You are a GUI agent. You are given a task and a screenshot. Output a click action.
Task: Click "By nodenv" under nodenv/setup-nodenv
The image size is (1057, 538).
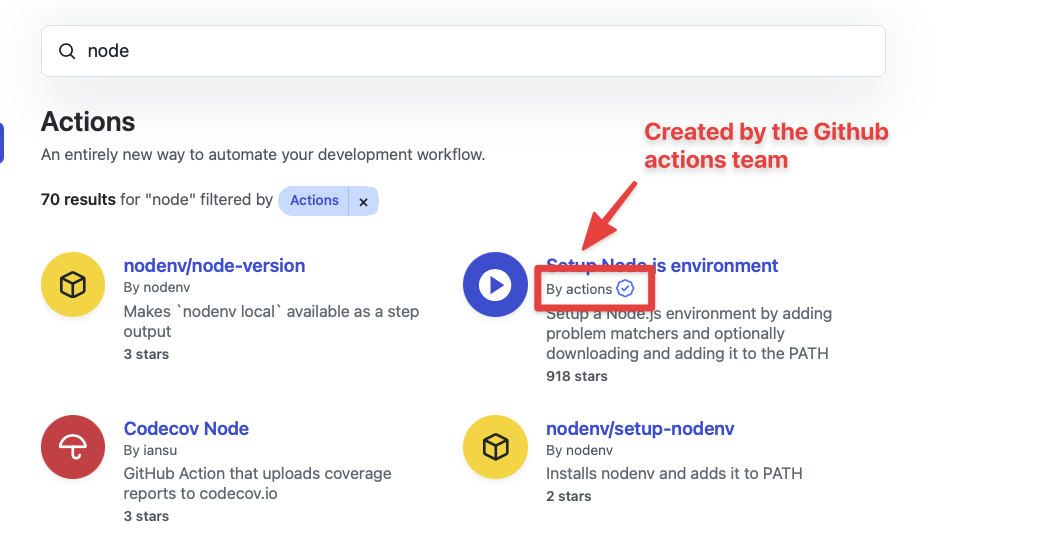[x=579, y=450]
